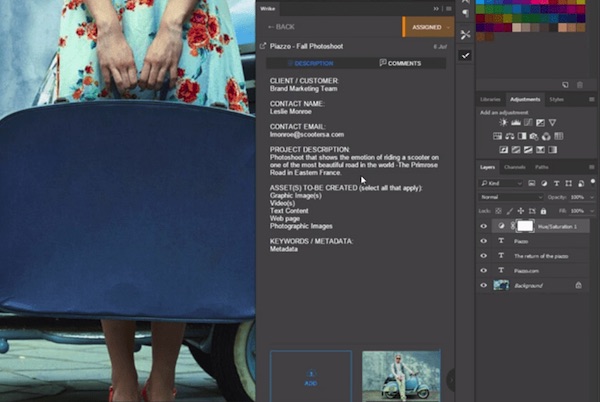The width and height of the screenshot is (600, 402).
Task: Lock transparent pixels
Action: point(498,211)
